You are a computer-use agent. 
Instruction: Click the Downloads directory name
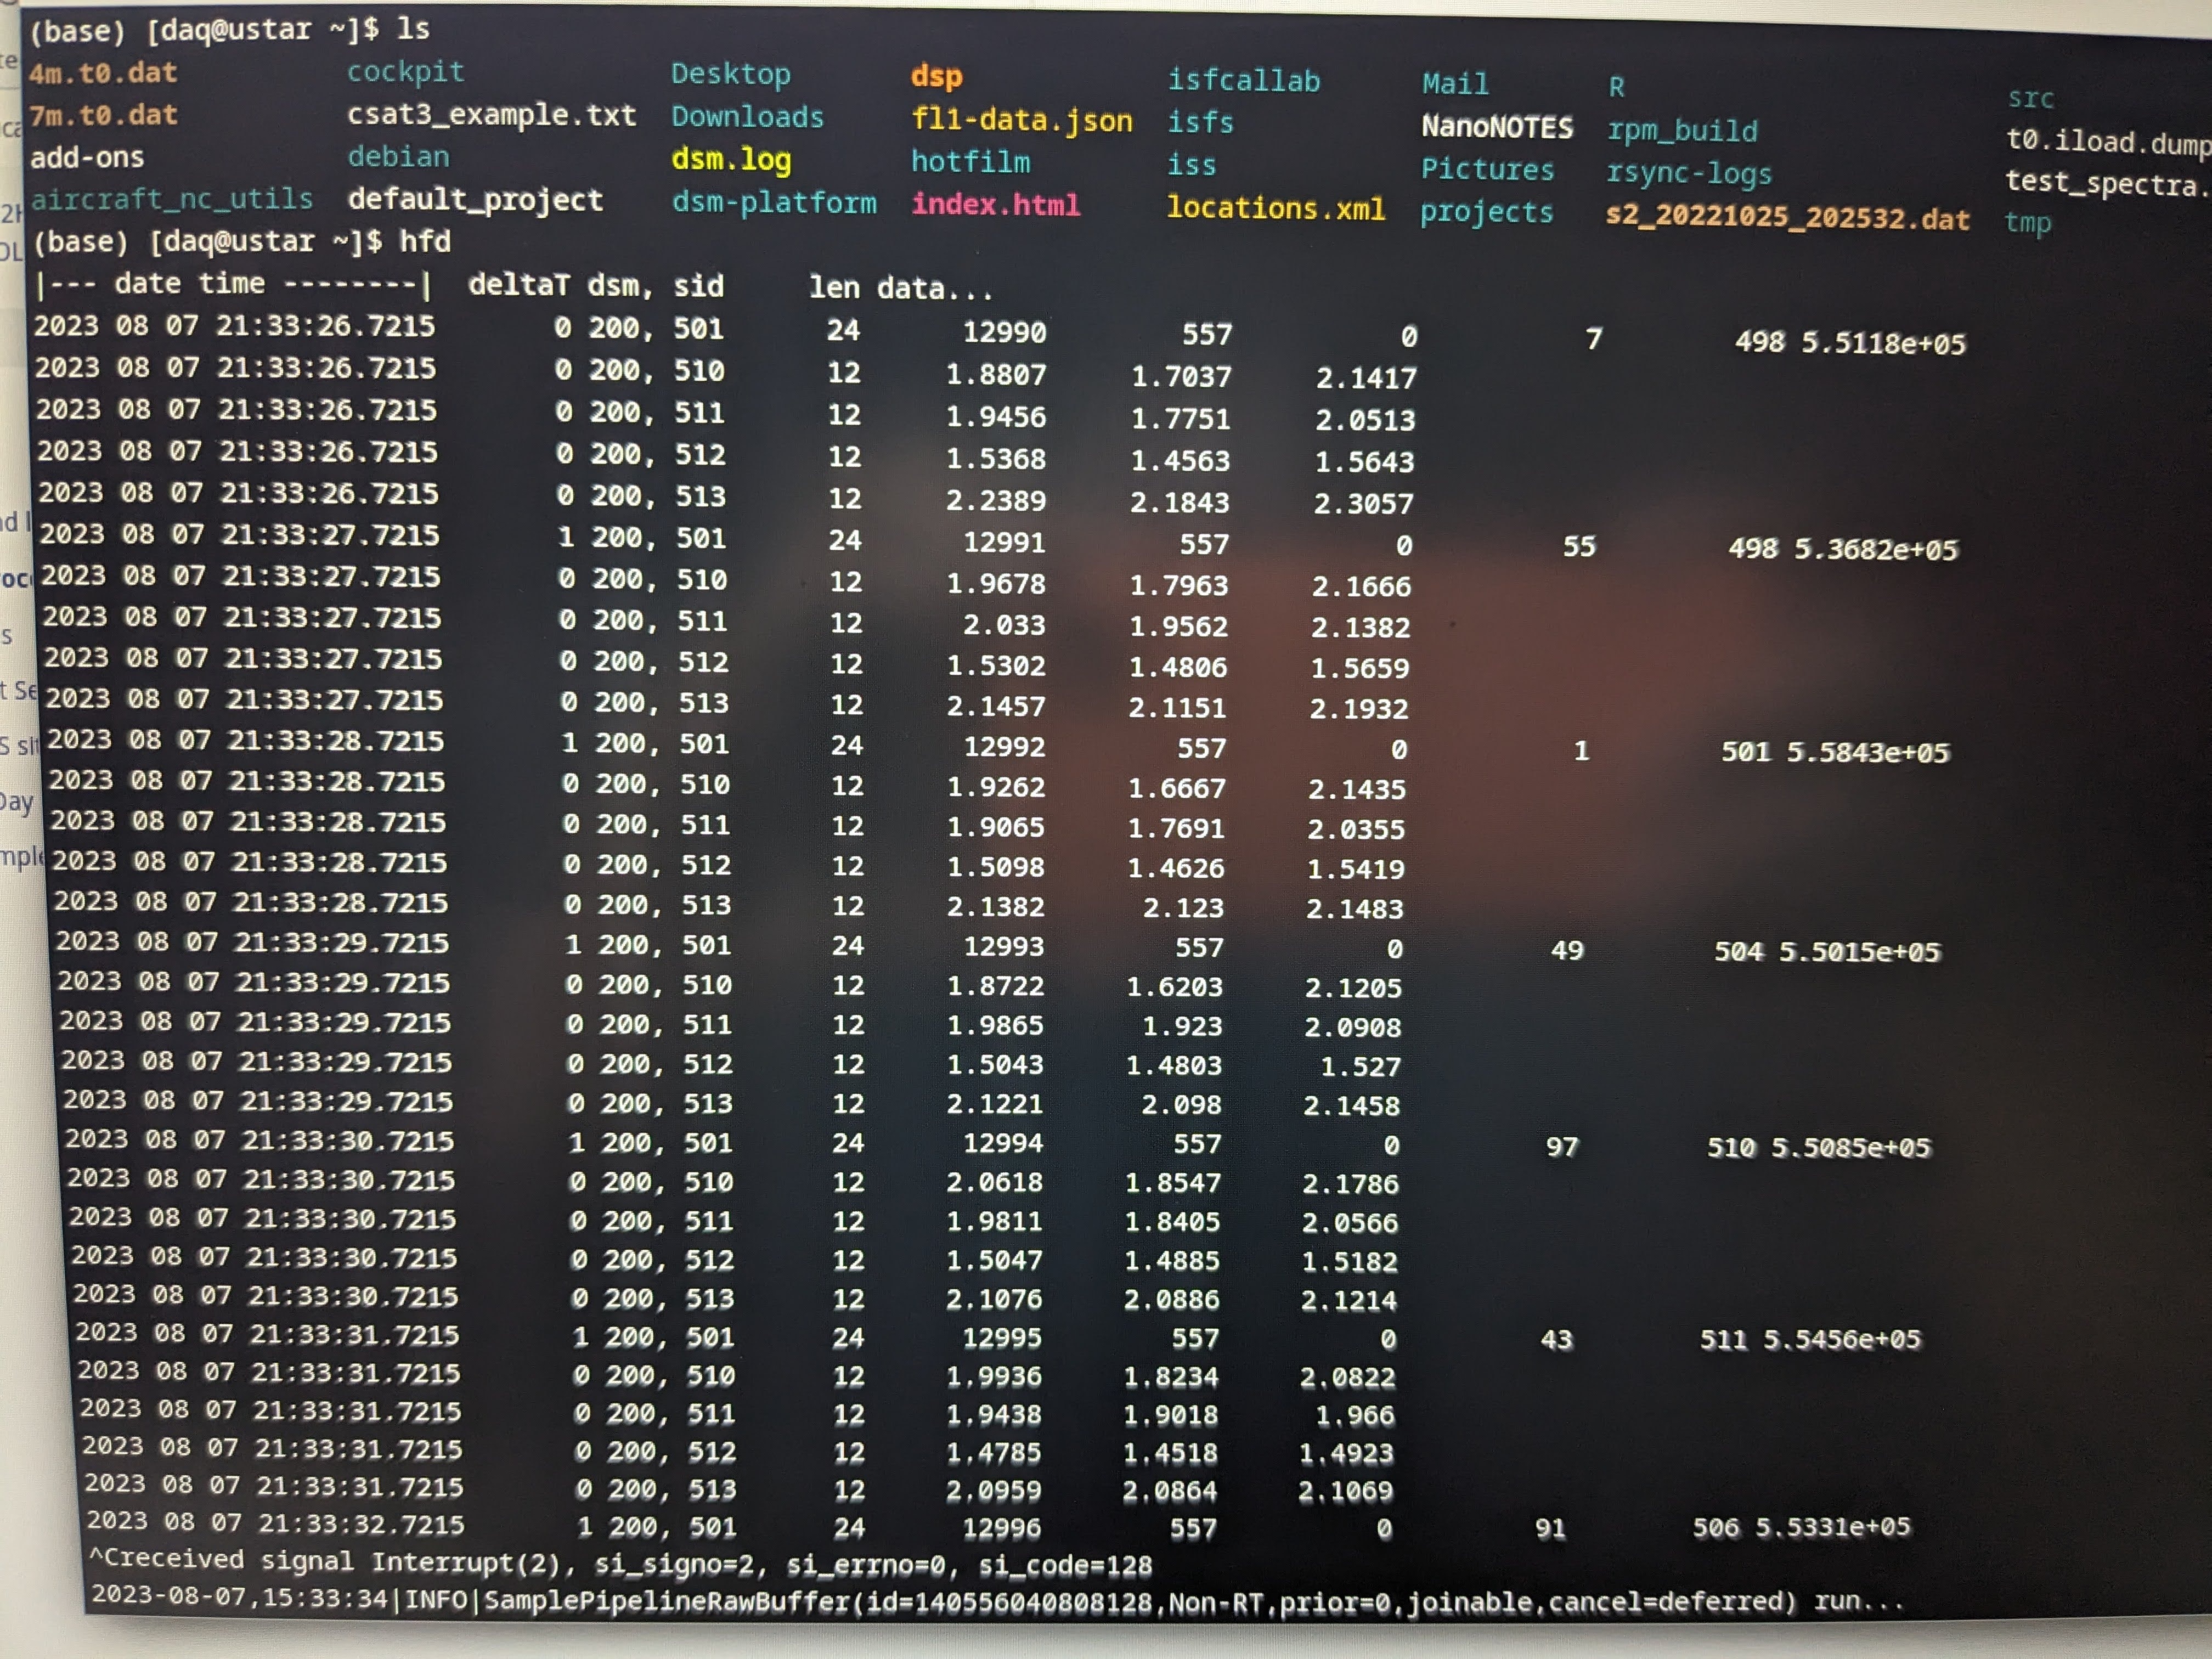747,117
